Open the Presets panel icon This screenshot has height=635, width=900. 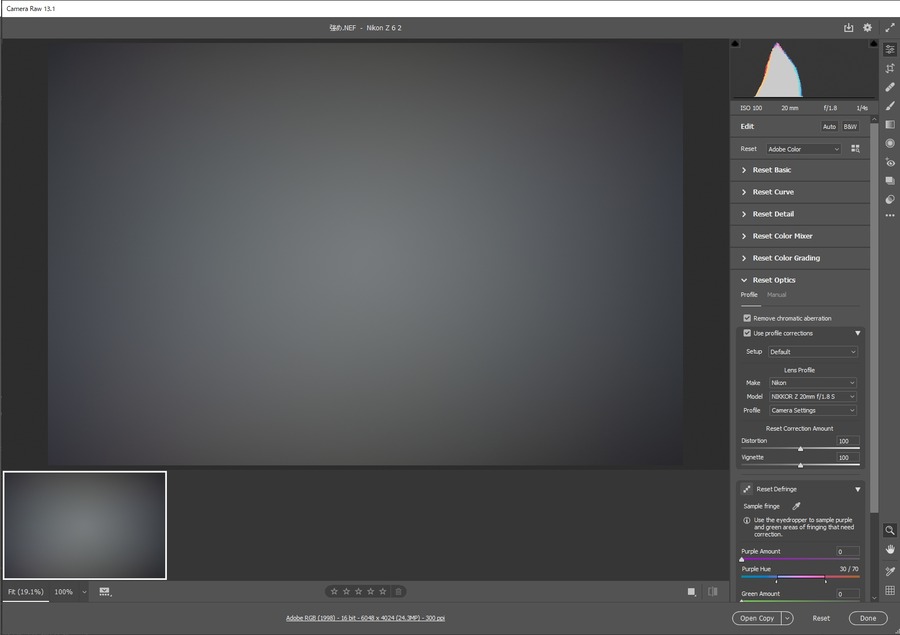(890, 199)
